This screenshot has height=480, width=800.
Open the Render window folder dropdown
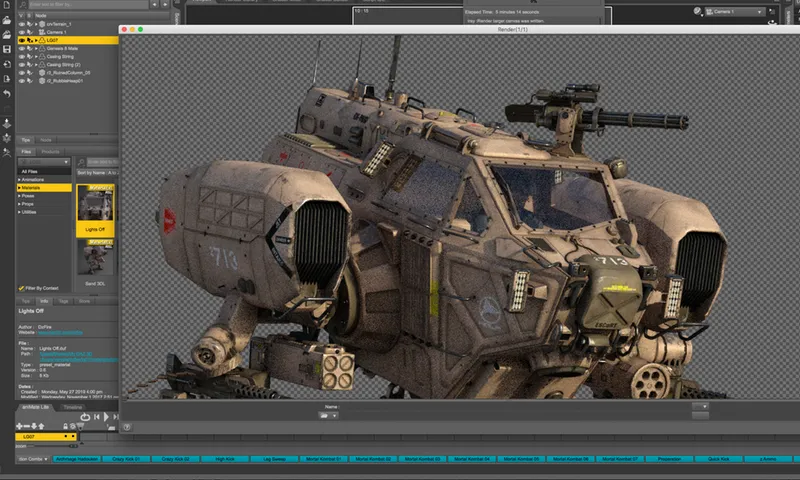(329, 416)
